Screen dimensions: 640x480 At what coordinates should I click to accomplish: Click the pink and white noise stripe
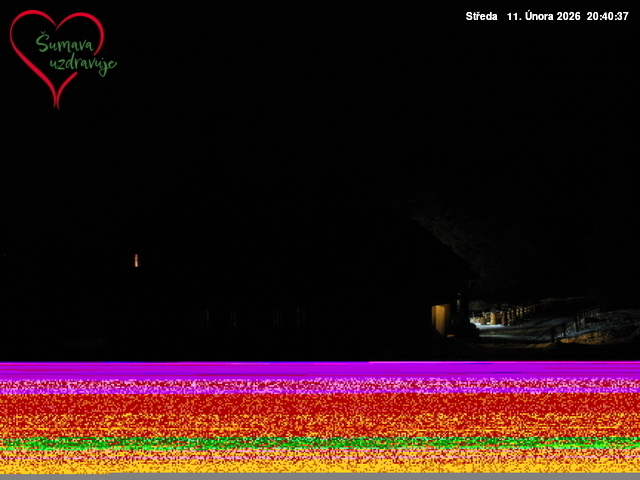pos(320,385)
